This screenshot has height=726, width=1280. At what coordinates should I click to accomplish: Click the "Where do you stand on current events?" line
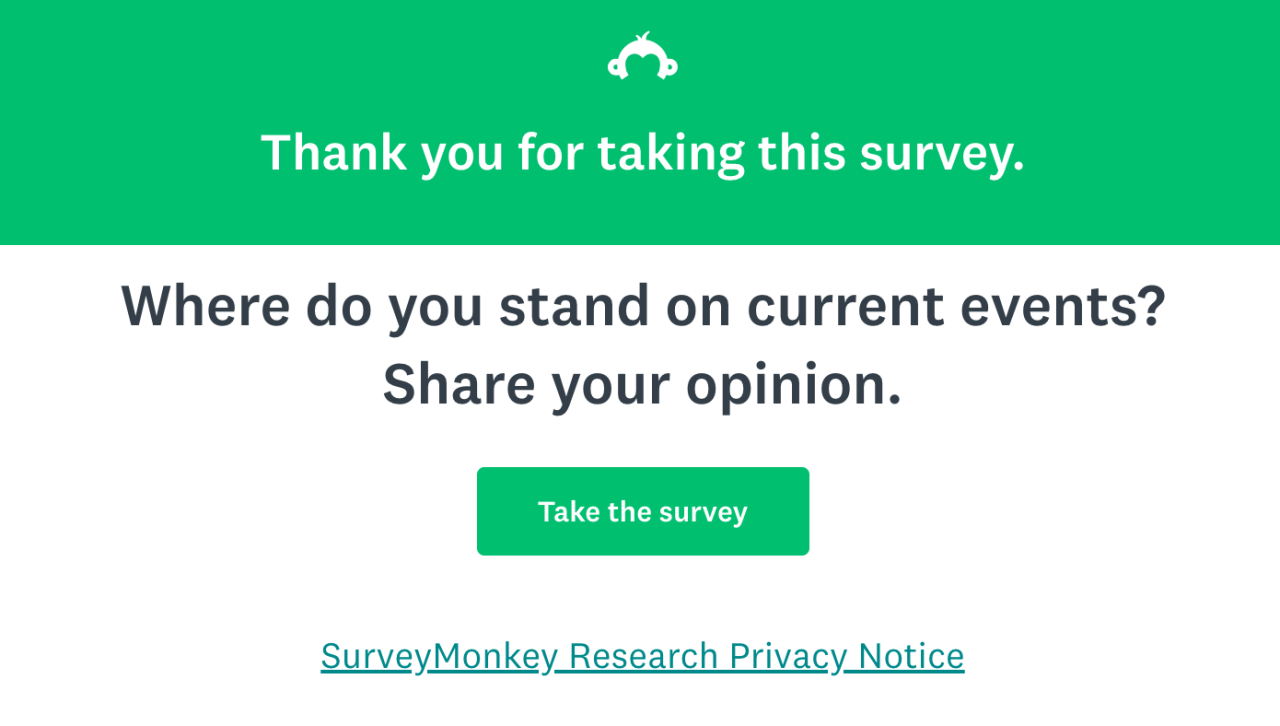click(x=642, y=306)
